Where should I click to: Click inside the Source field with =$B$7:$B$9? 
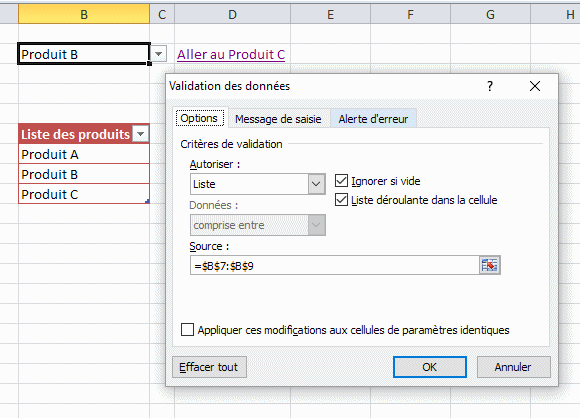(334, 265)
